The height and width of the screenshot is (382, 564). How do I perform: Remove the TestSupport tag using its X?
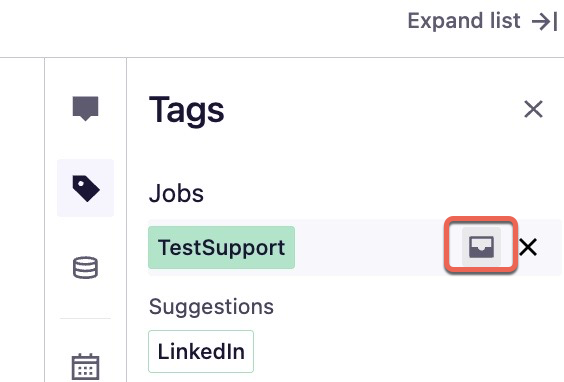tap(528, 247)
